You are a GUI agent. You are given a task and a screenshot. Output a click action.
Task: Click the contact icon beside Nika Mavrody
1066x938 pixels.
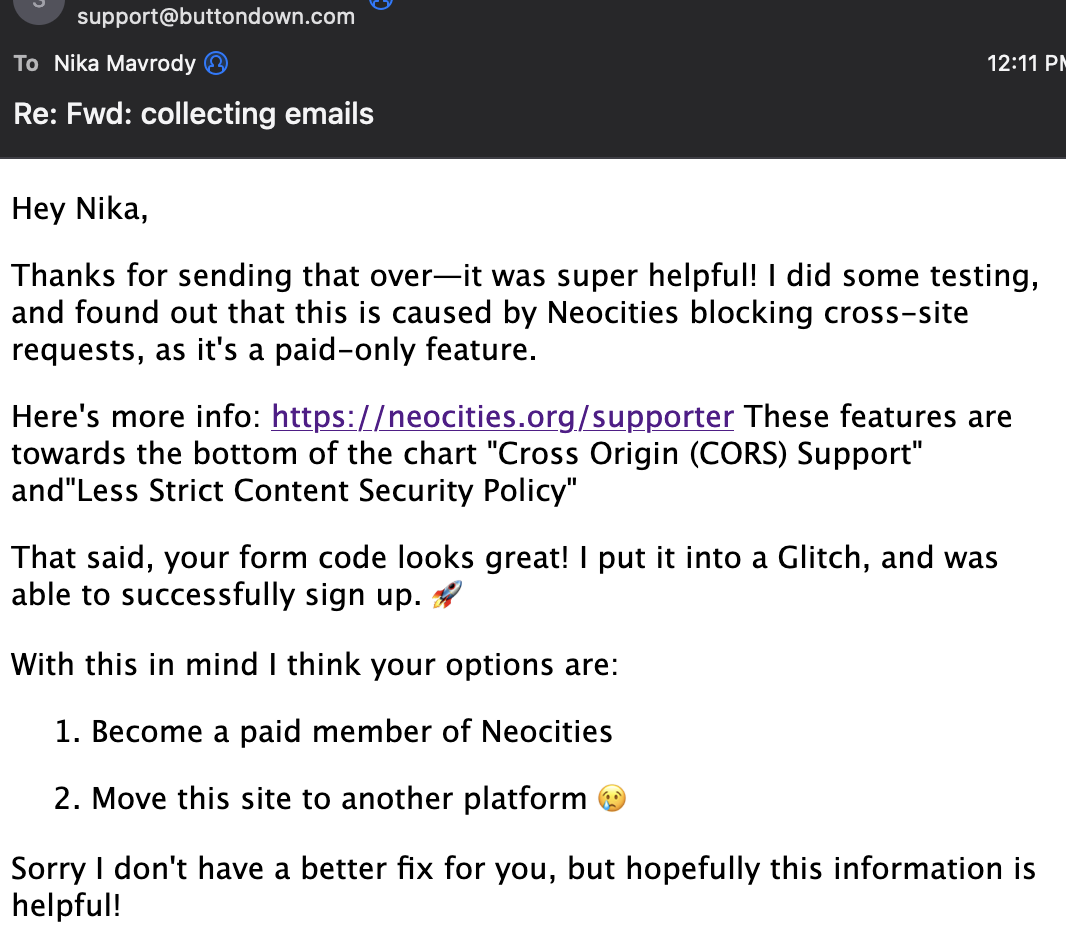pyautogui.click(x=216, y=64)
